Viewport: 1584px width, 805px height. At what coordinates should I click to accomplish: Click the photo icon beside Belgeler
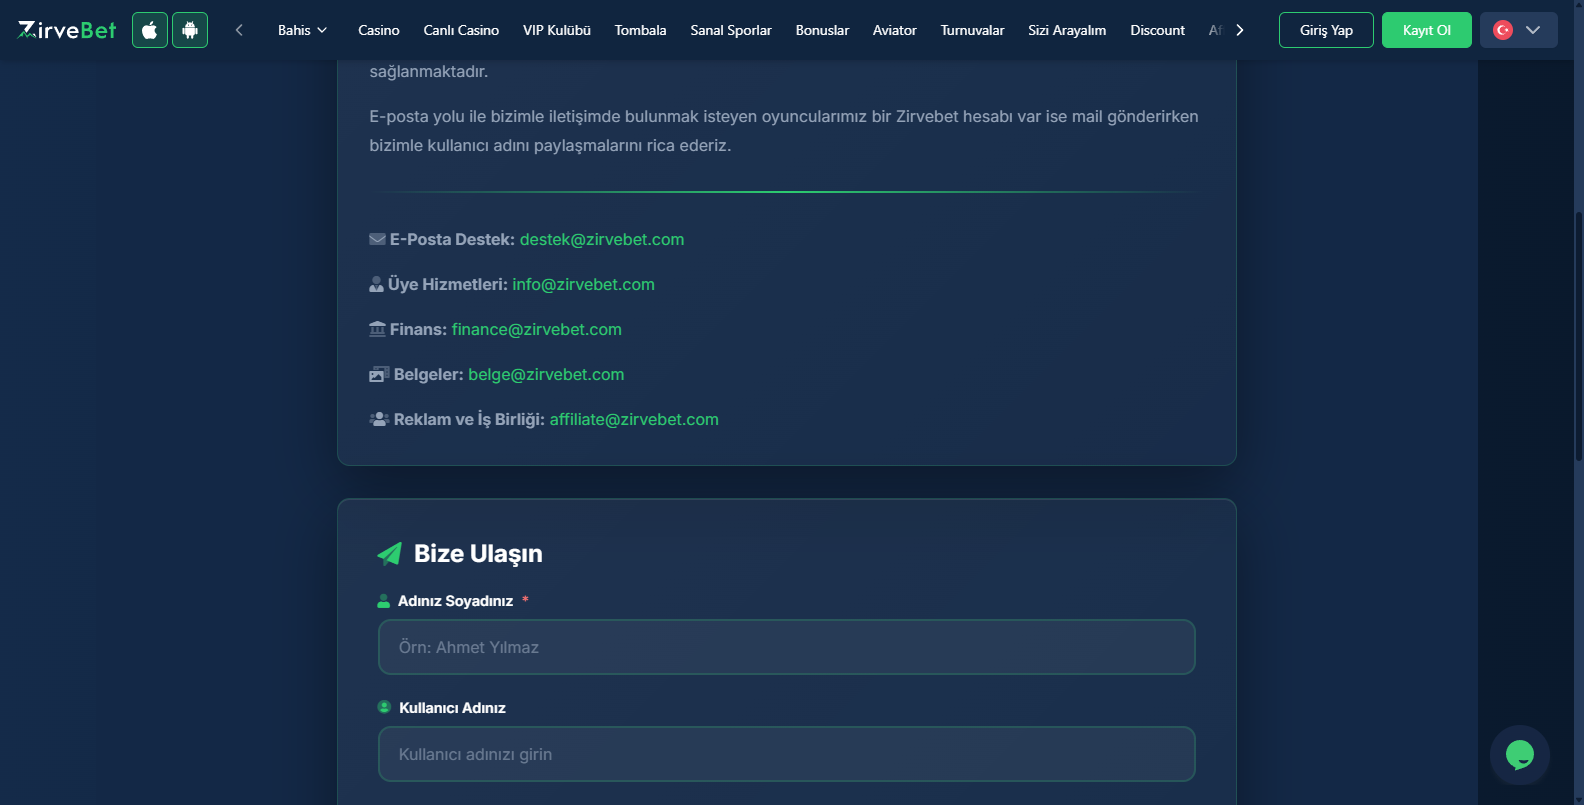[x=378, y=374]
